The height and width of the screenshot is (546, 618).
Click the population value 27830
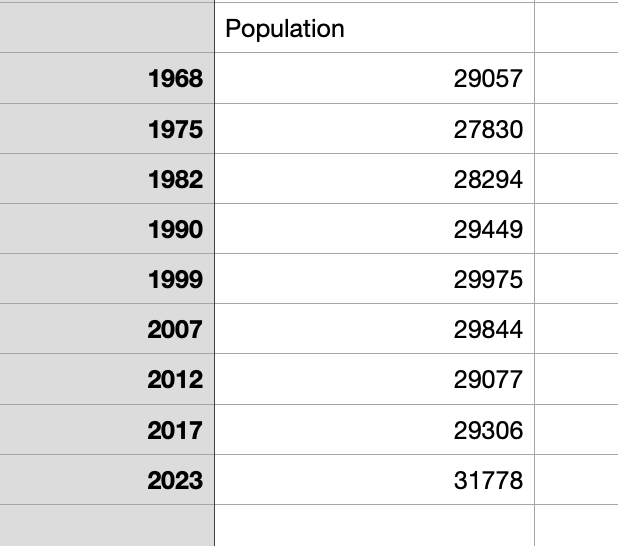tap(374, 129)
